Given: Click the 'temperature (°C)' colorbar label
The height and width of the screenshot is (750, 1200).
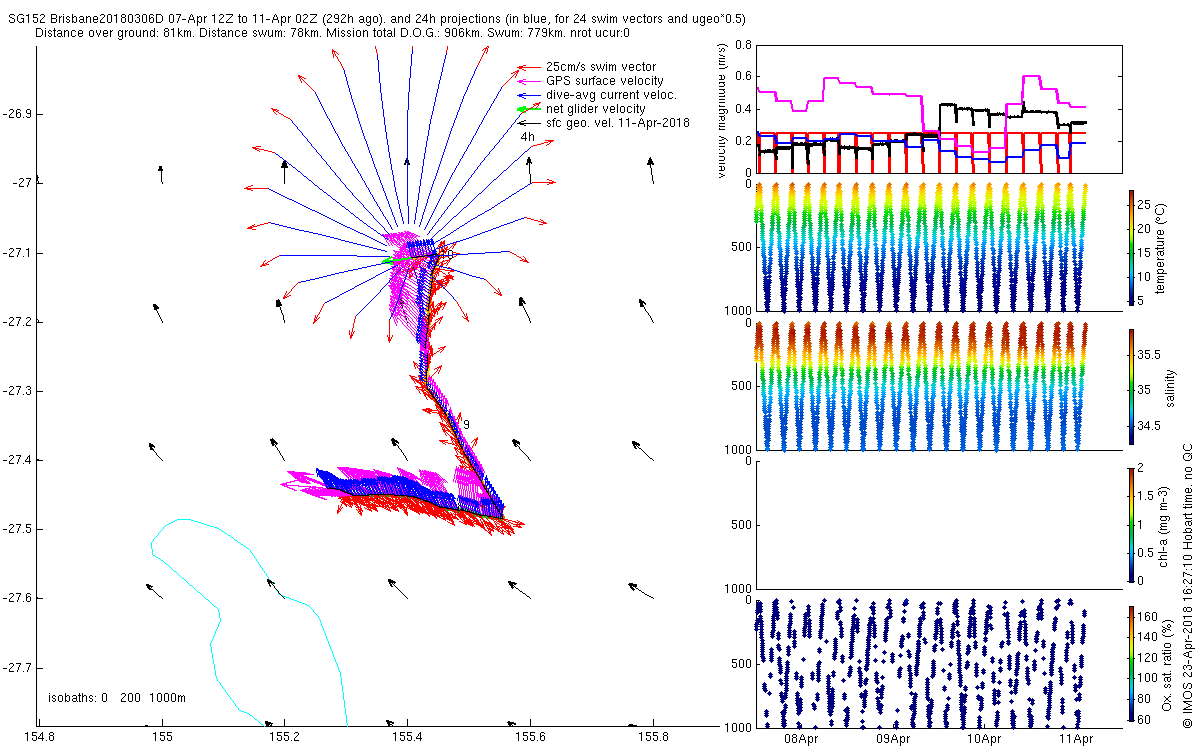Looking at the screenshot, I should [1161, 250].
